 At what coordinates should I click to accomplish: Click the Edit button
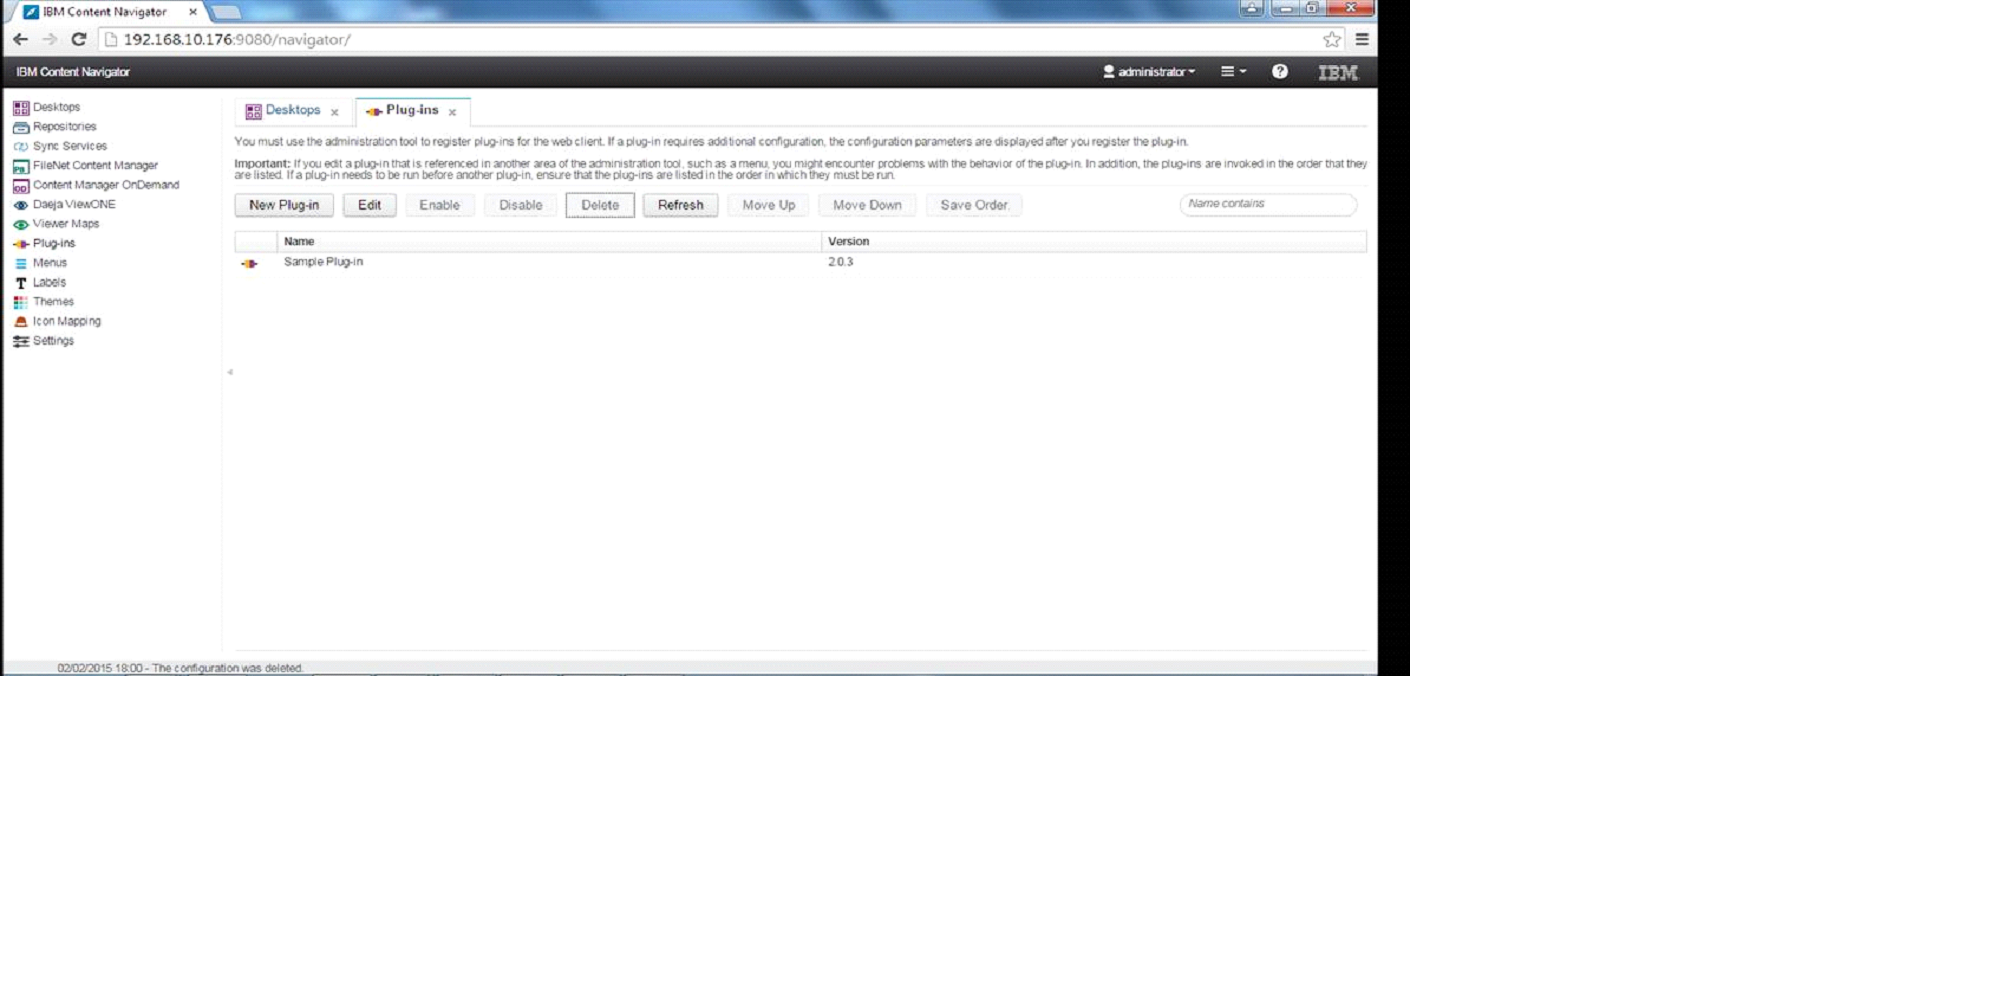369,205
